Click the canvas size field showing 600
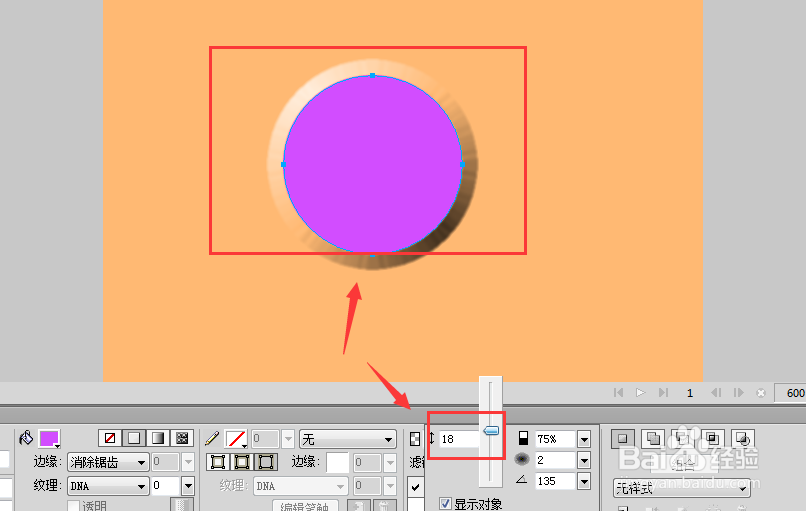 [791, 393]
